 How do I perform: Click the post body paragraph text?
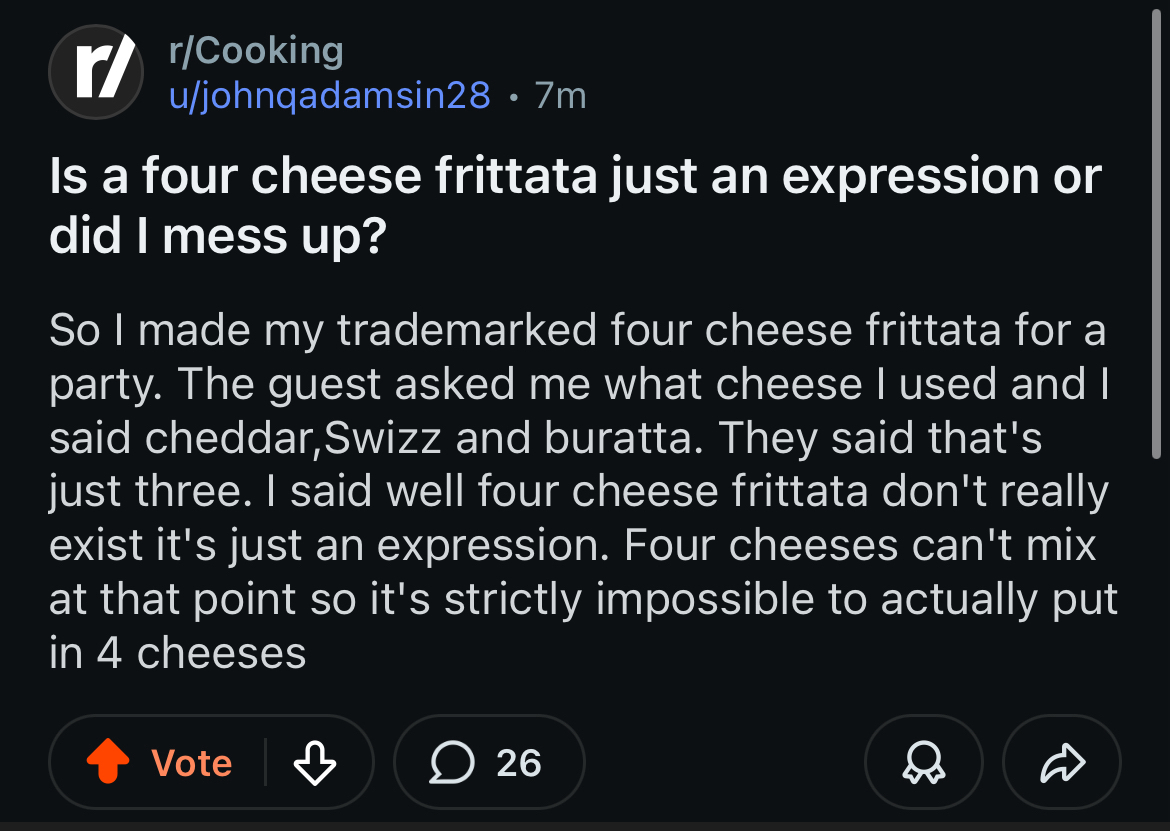pyautogui.click(x=580, y=490)
